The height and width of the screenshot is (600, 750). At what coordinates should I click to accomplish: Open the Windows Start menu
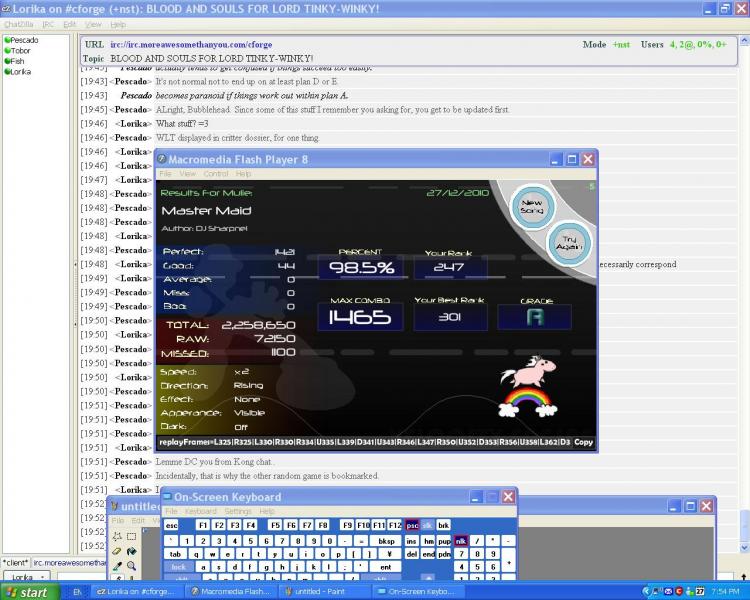tap(27, 592)
